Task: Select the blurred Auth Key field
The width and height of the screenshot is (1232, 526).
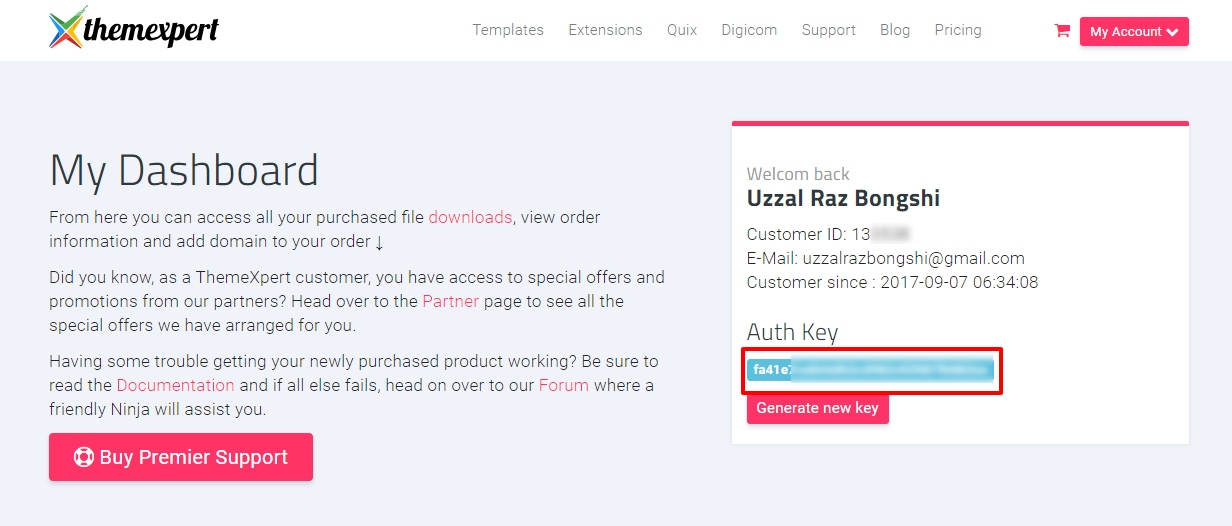Action: [870, 370]
